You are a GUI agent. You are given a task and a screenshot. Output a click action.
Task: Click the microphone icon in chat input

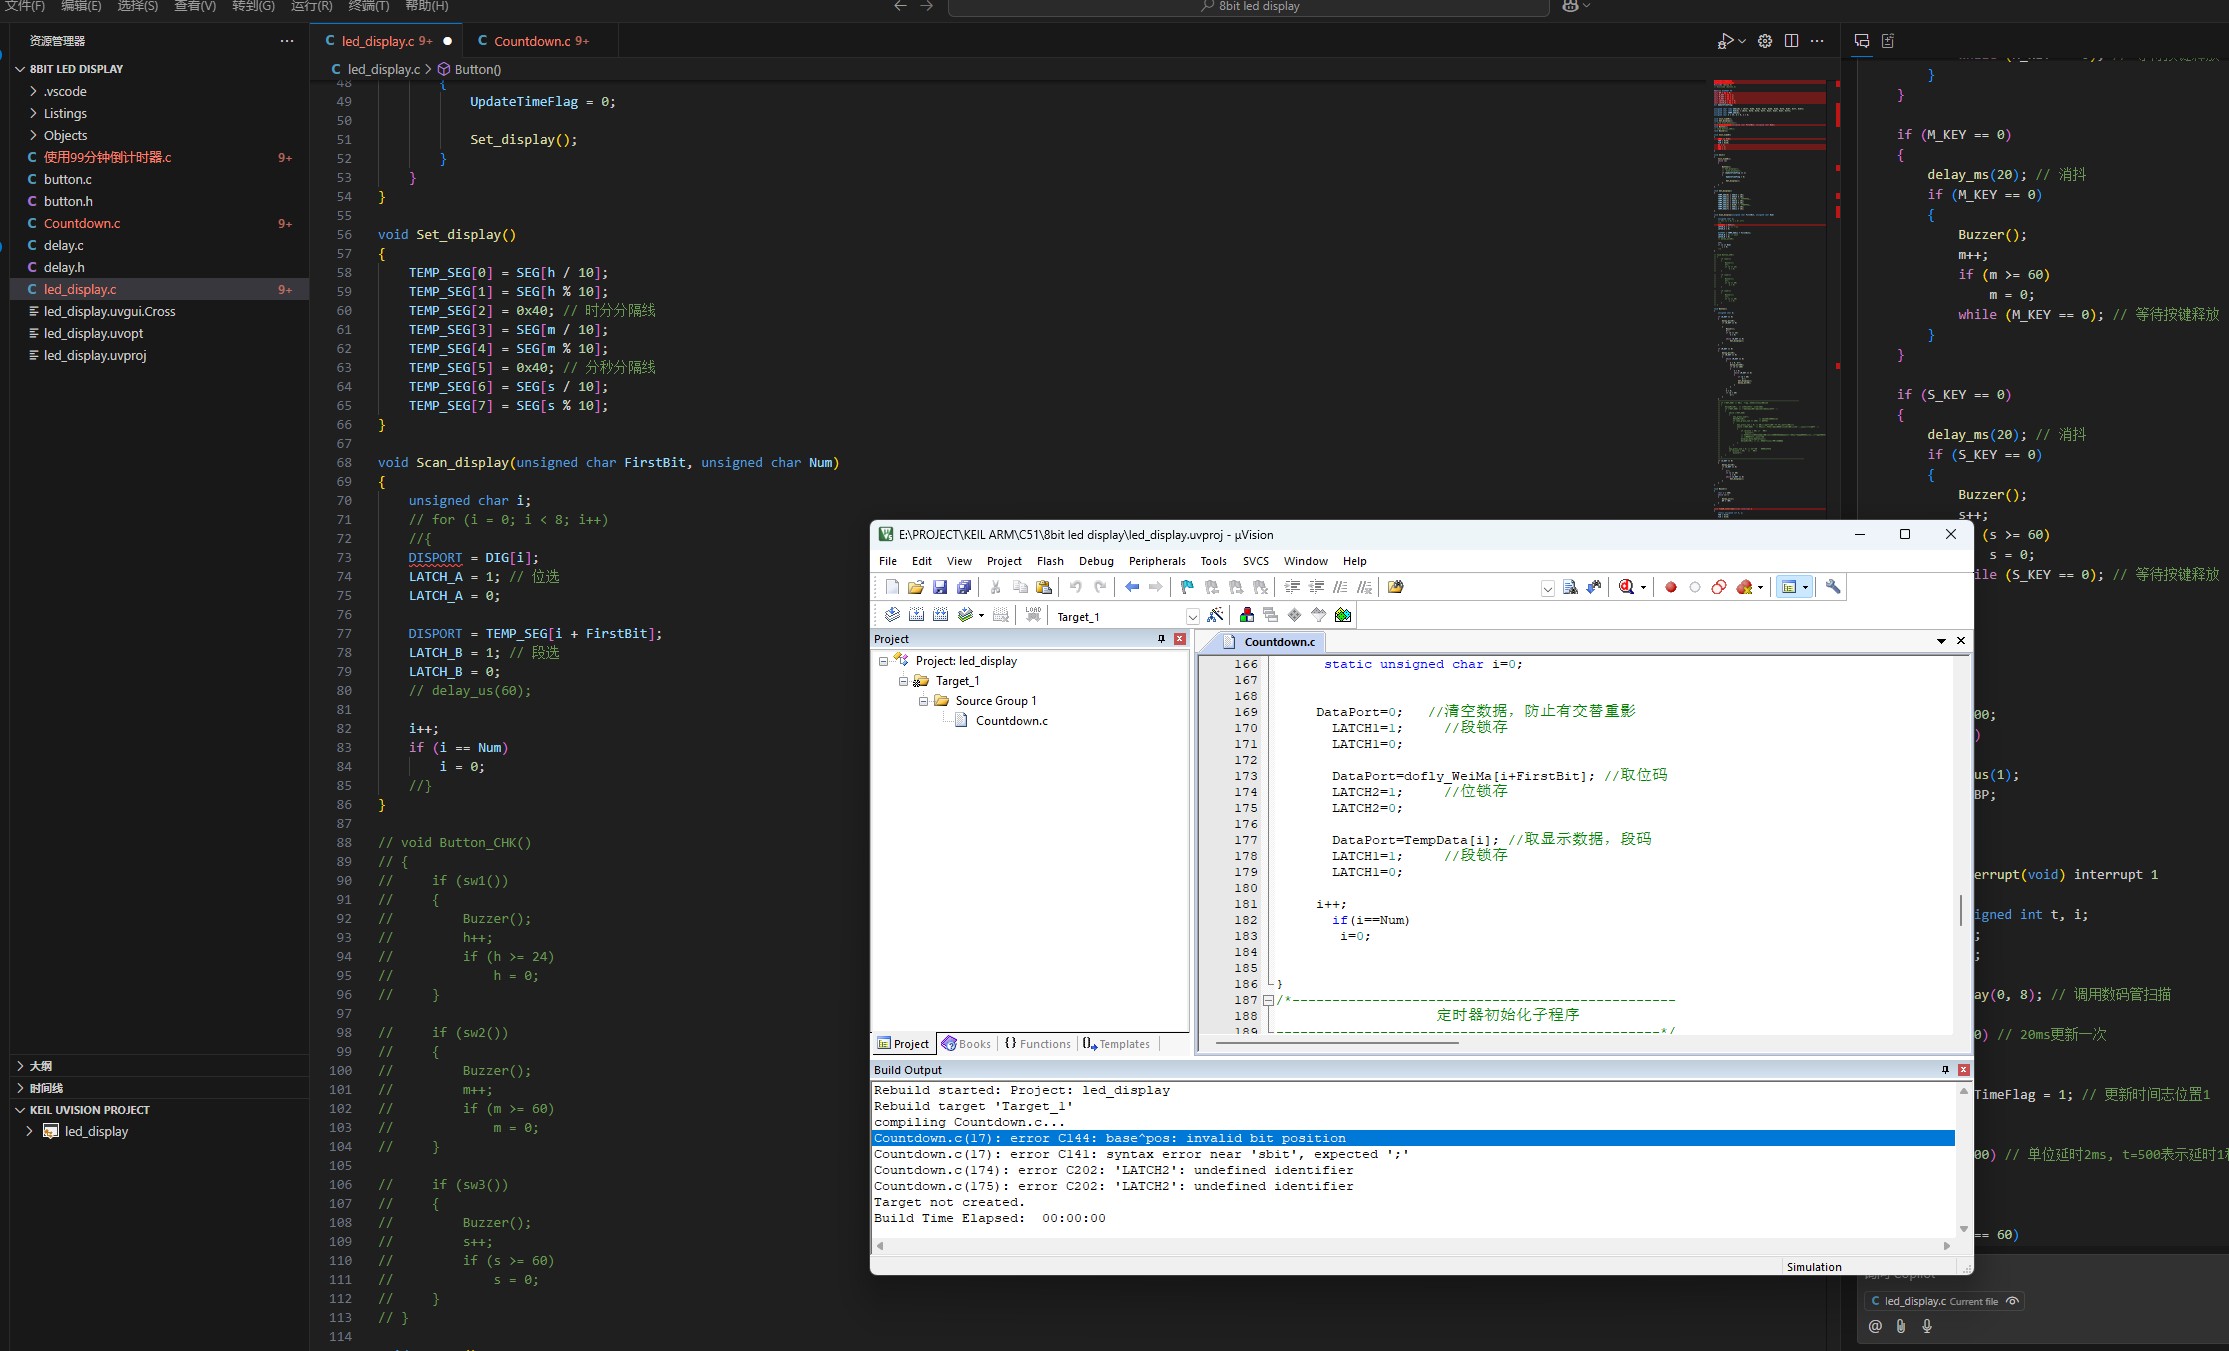point(1927,1326)
